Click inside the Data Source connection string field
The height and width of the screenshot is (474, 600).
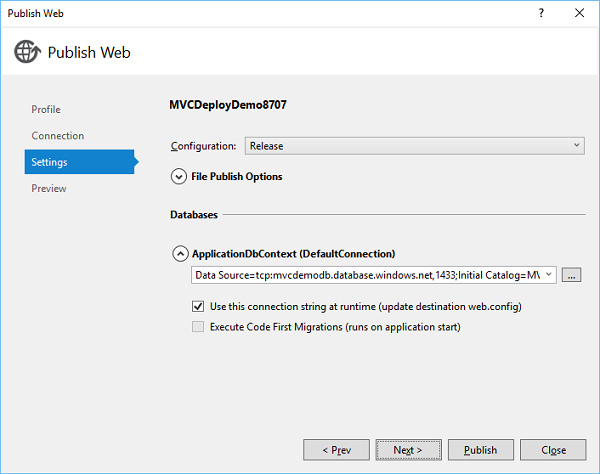365,275
